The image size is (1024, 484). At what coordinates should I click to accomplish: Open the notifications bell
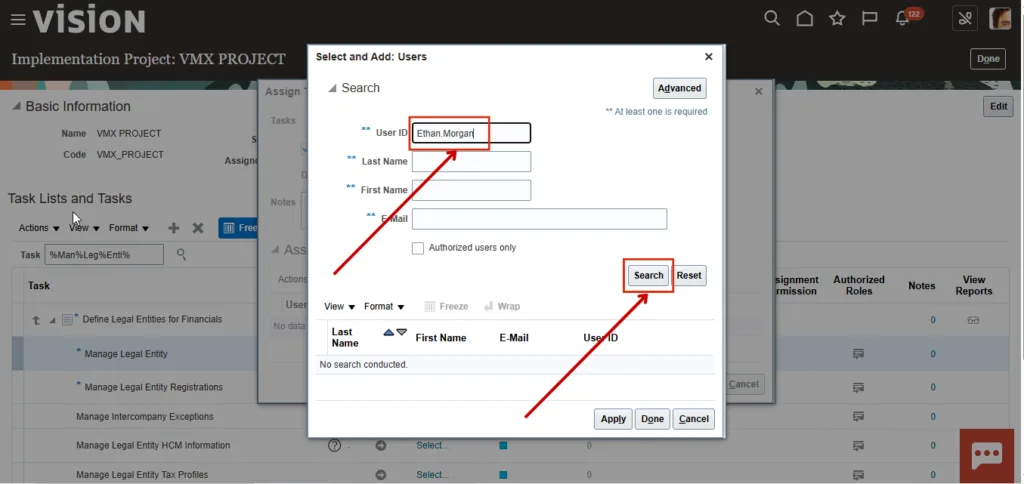(903, 19)
